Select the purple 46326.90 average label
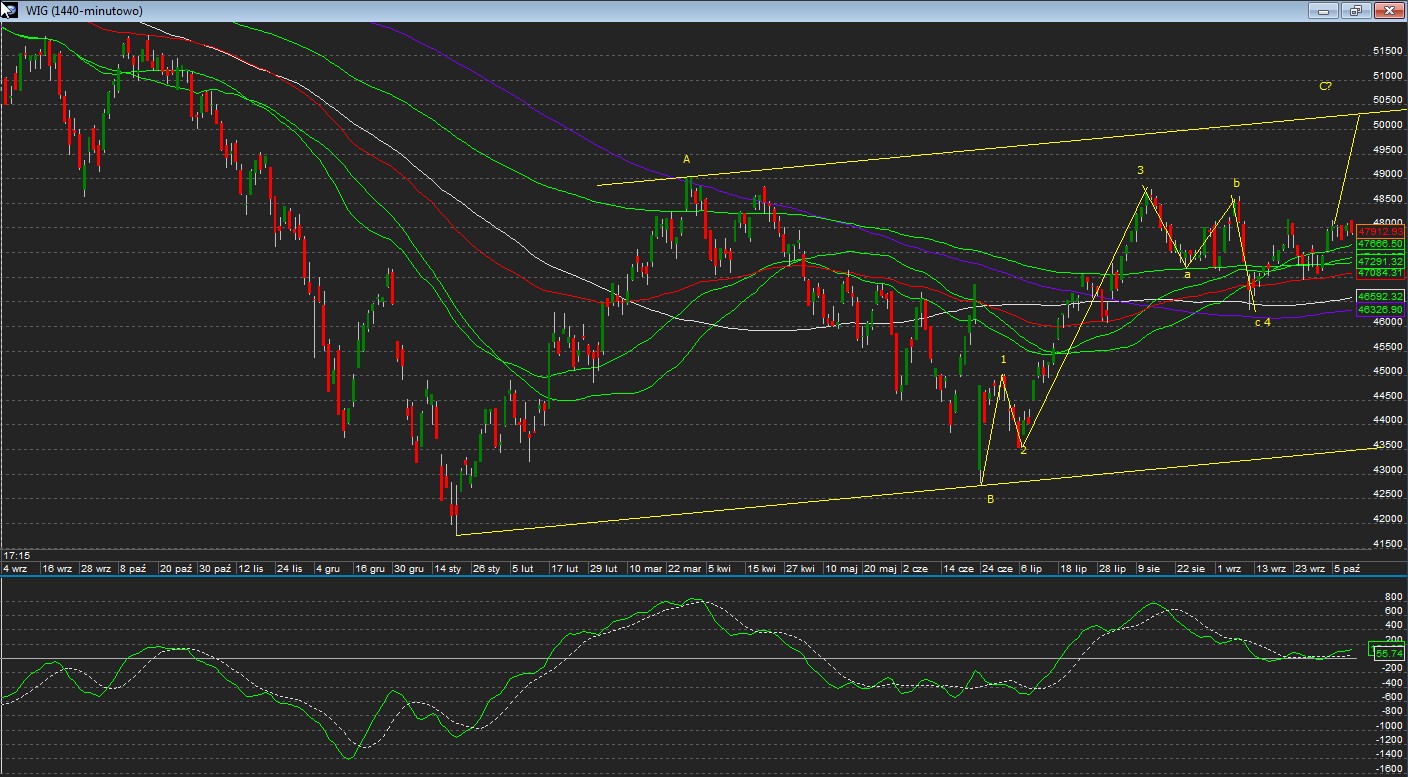The width and height of the screenshot is (1408, 777). tap(1381, 311)
